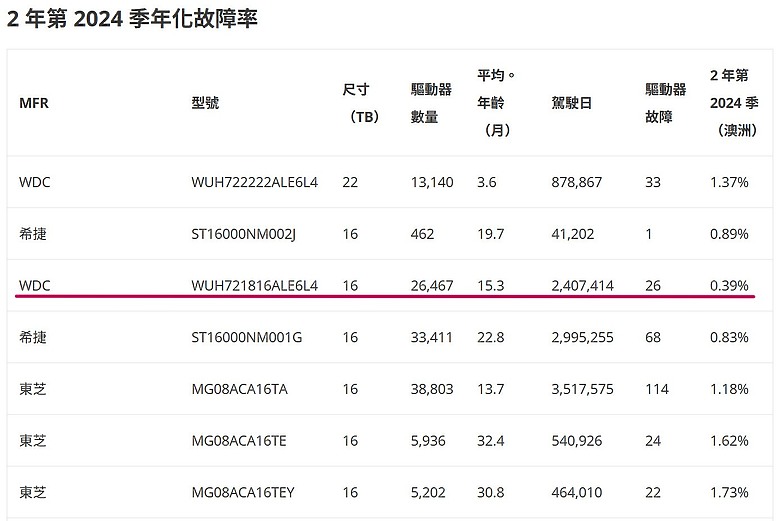Click the 驅動器數量 column header
Image resolution: width=780 pixels, height=521 pixels.
coord(431,103)
